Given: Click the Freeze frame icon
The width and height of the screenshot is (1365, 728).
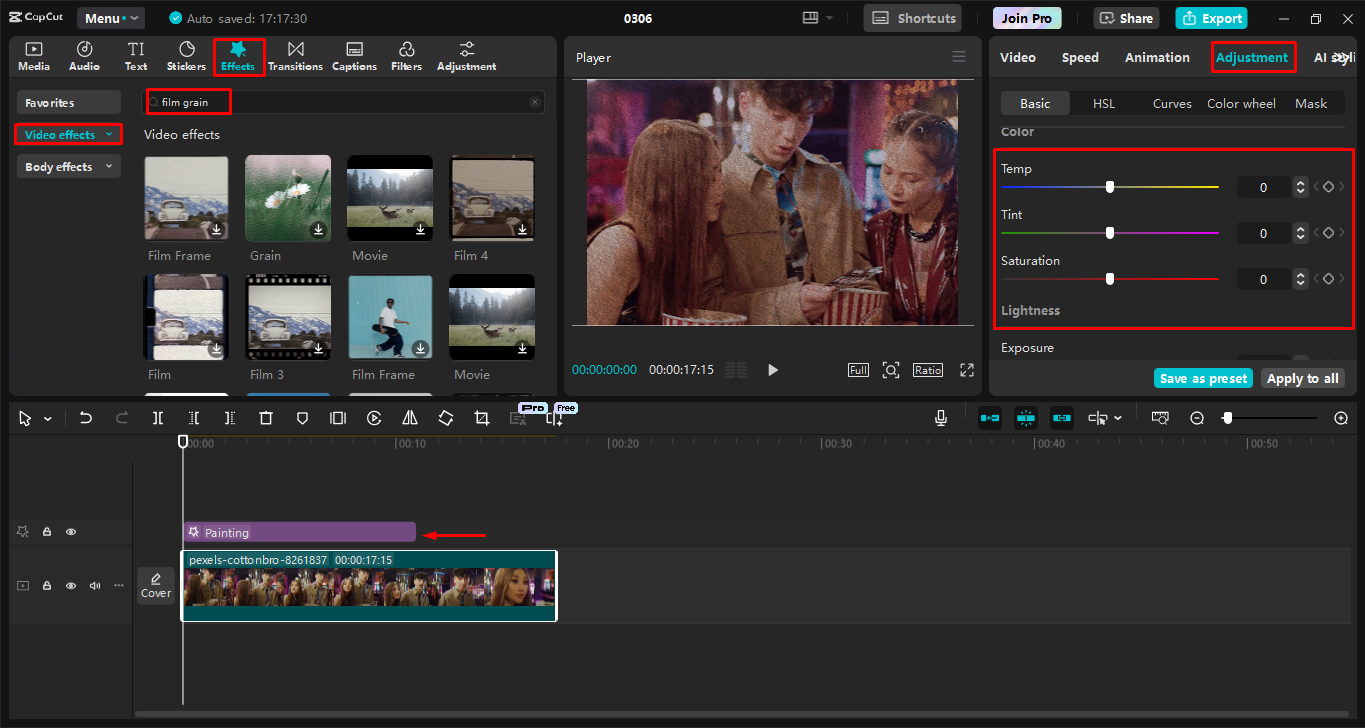Looking at the screenshot, I should click(338, 418).
